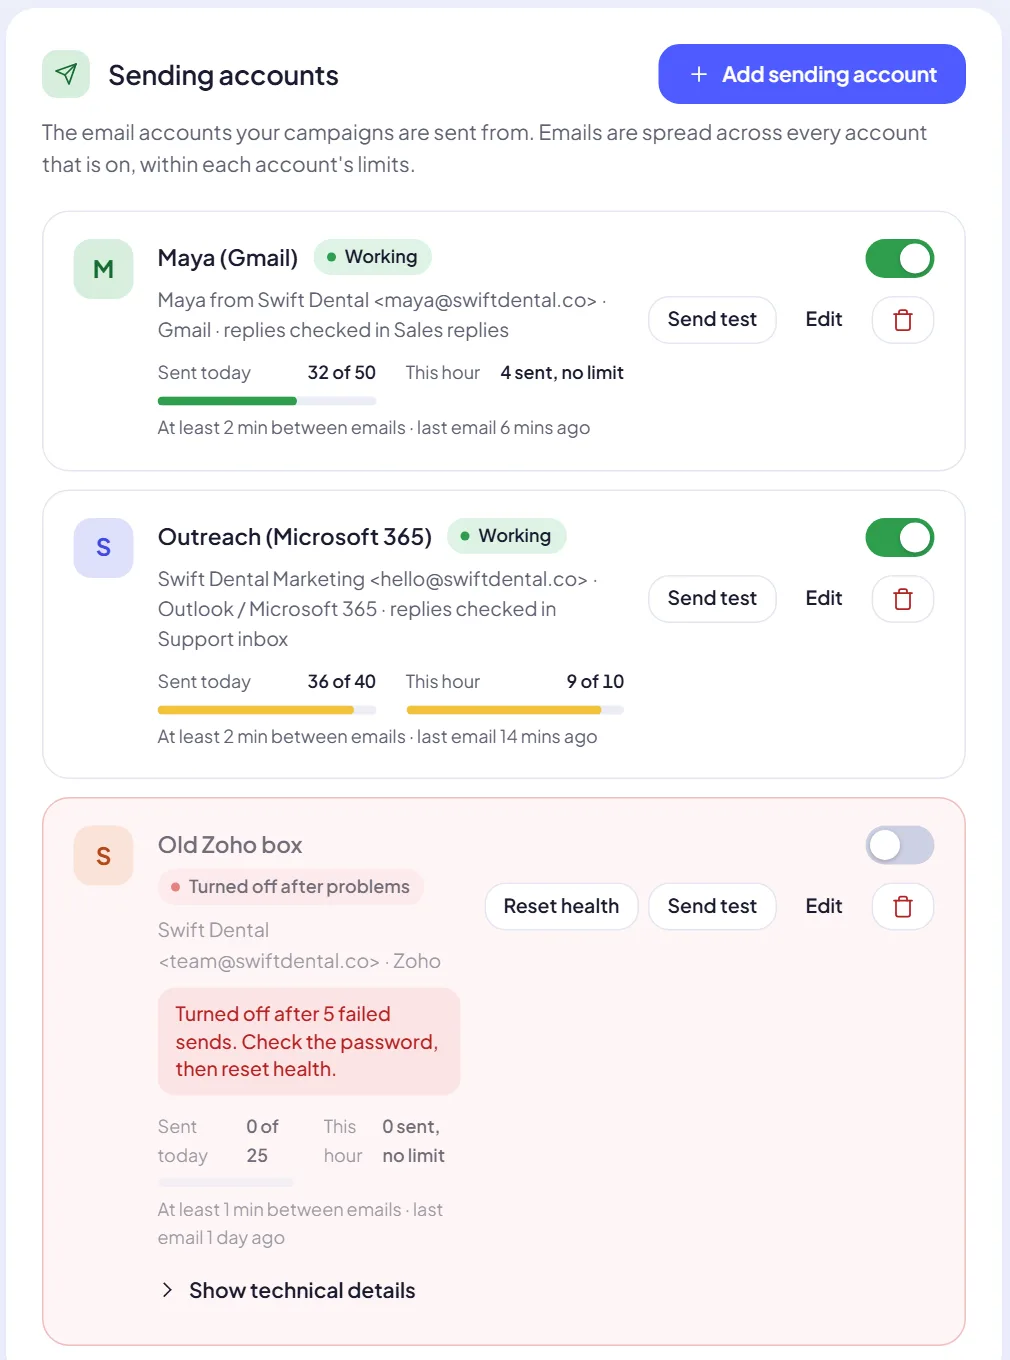Click Outreach's Sent today progress bar
The width and height of the screenshot is (1010, 1360).
[267, 710]
